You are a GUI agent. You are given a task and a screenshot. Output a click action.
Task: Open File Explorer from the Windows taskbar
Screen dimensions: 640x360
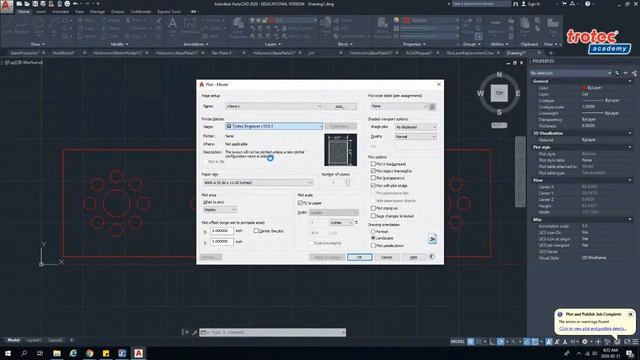(x=57, y=353)
